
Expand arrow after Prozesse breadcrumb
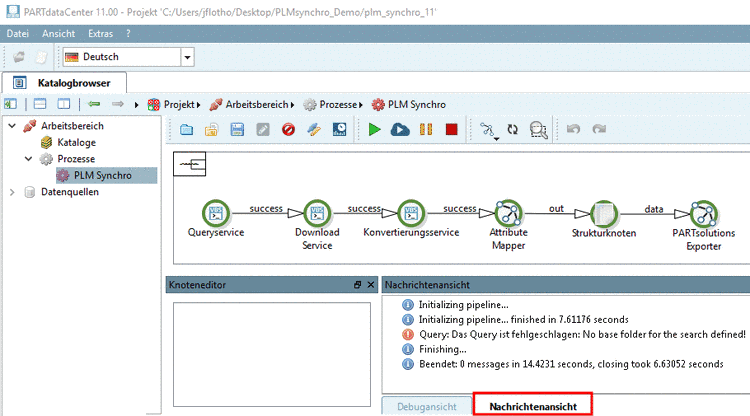pyautogui.click(x=361, y=105)
